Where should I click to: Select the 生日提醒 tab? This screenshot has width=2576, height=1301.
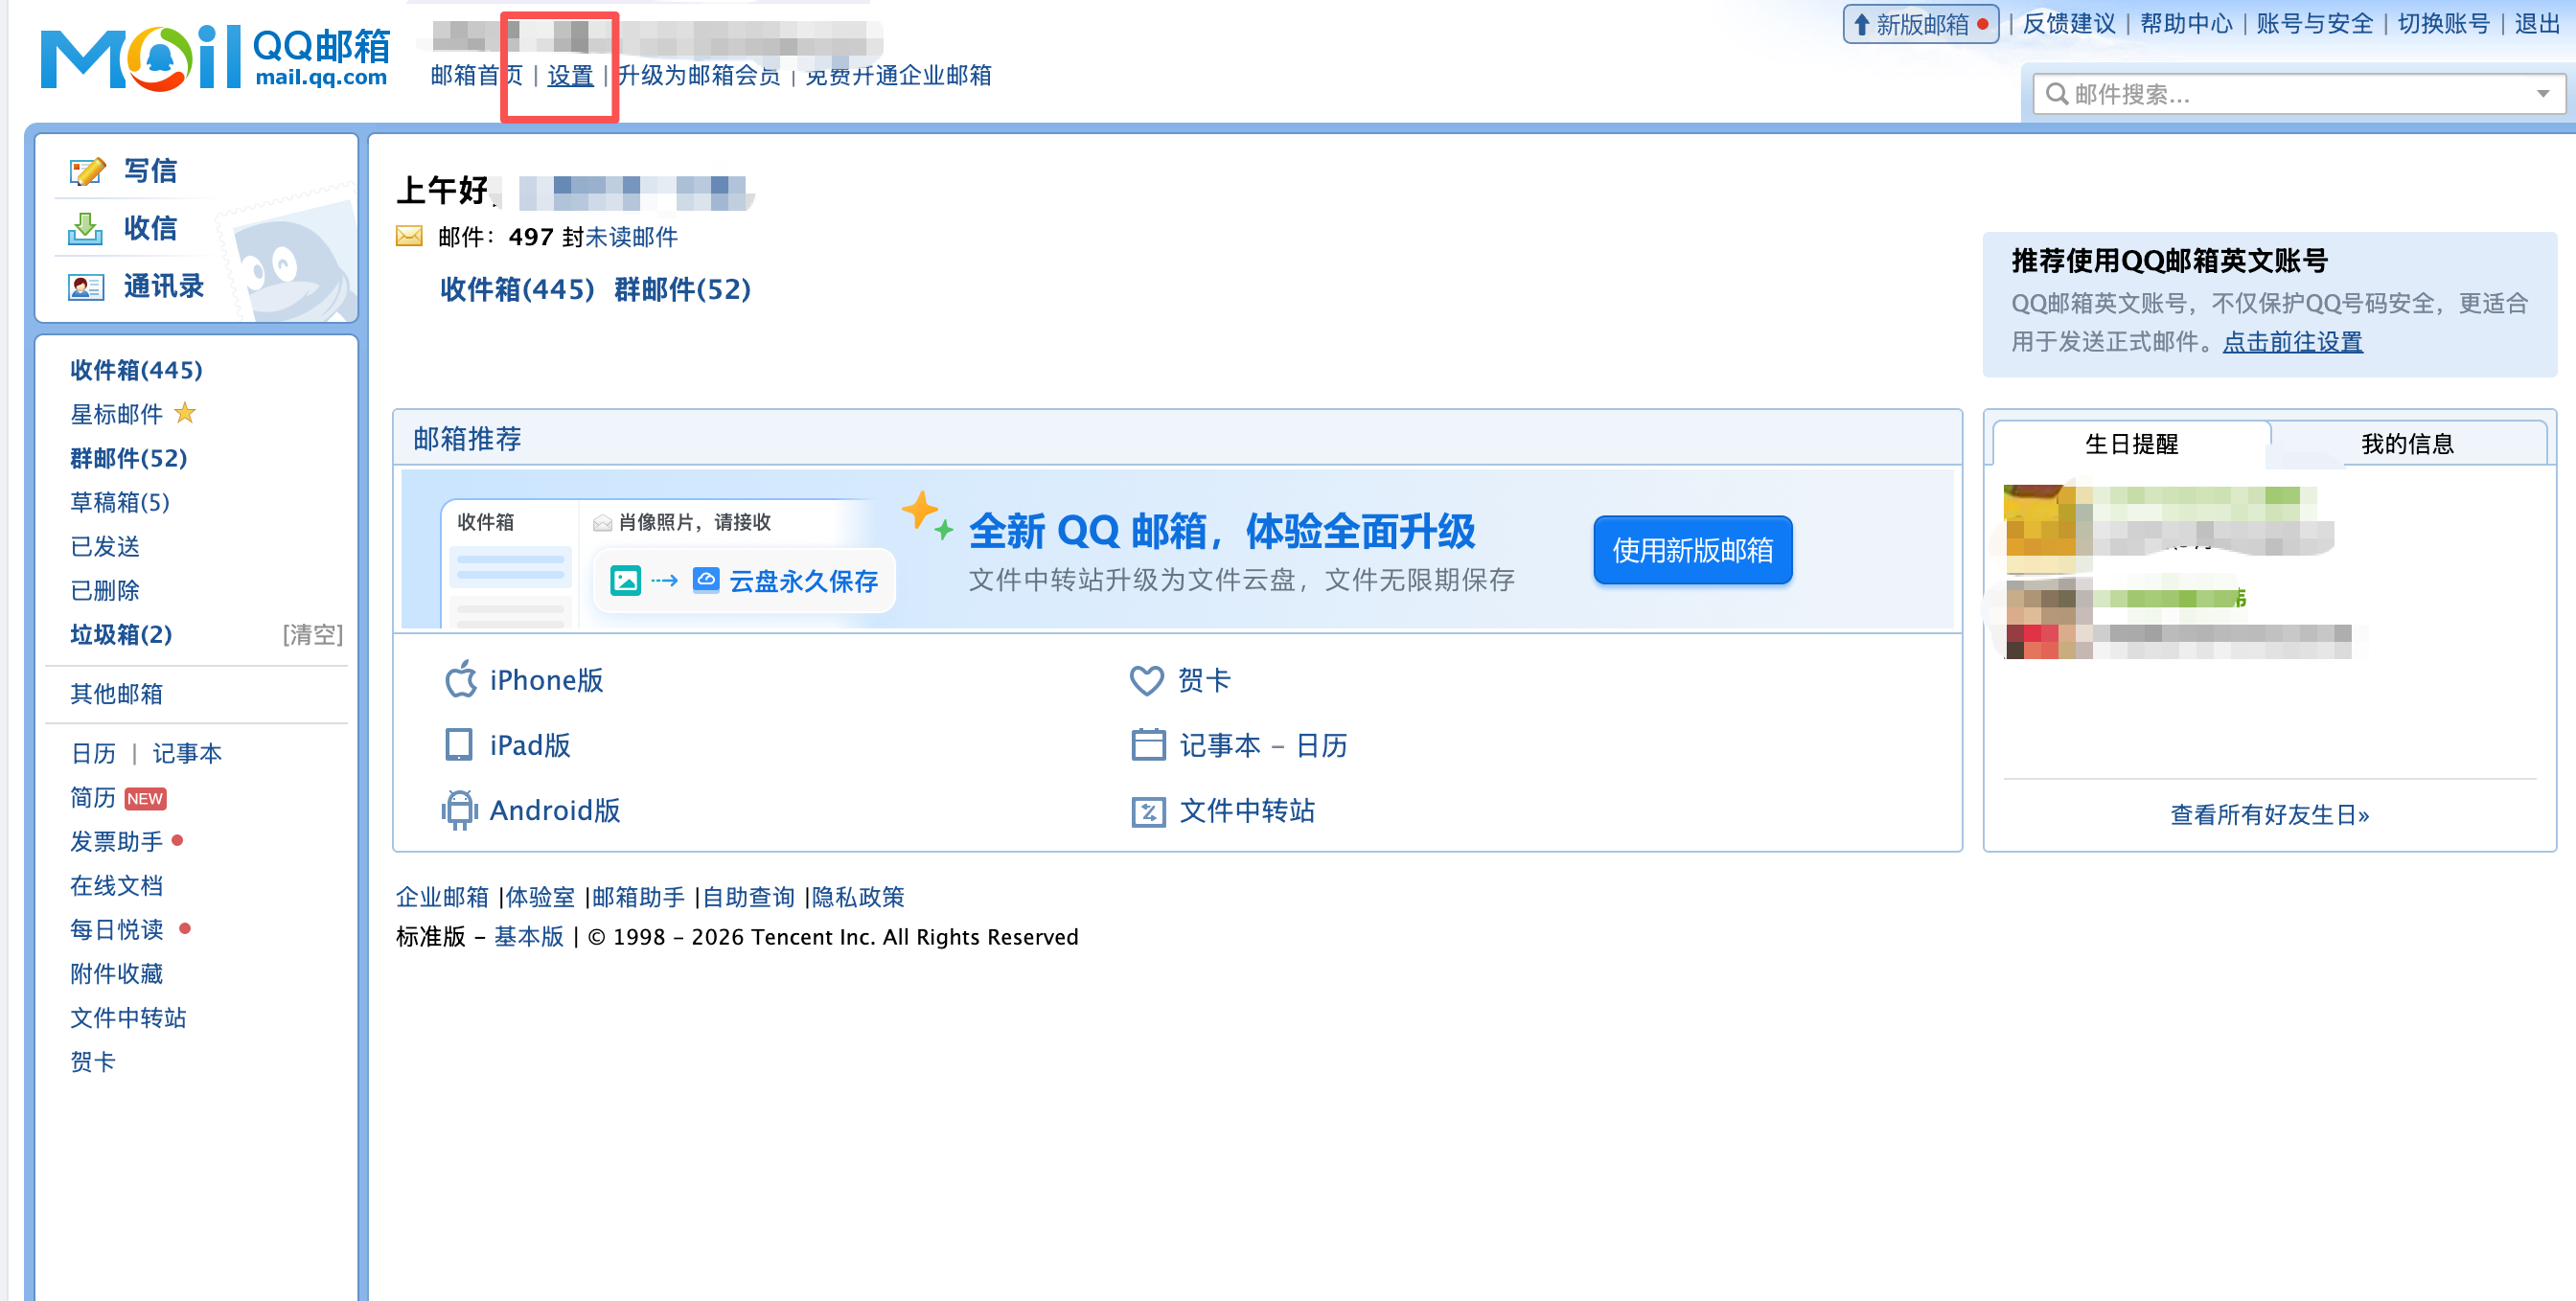pos(2131,444)
